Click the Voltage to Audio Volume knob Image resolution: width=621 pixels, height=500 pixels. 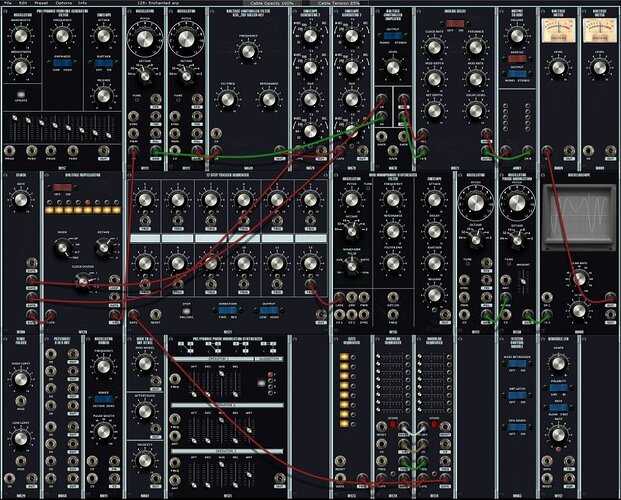coord(517,36)
